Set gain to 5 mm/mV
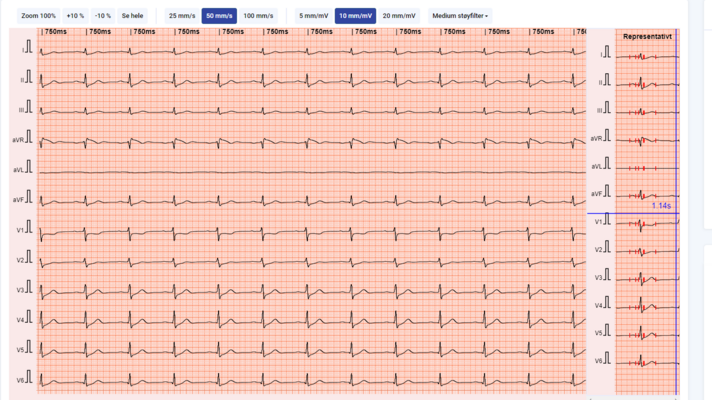 (313, 16)
